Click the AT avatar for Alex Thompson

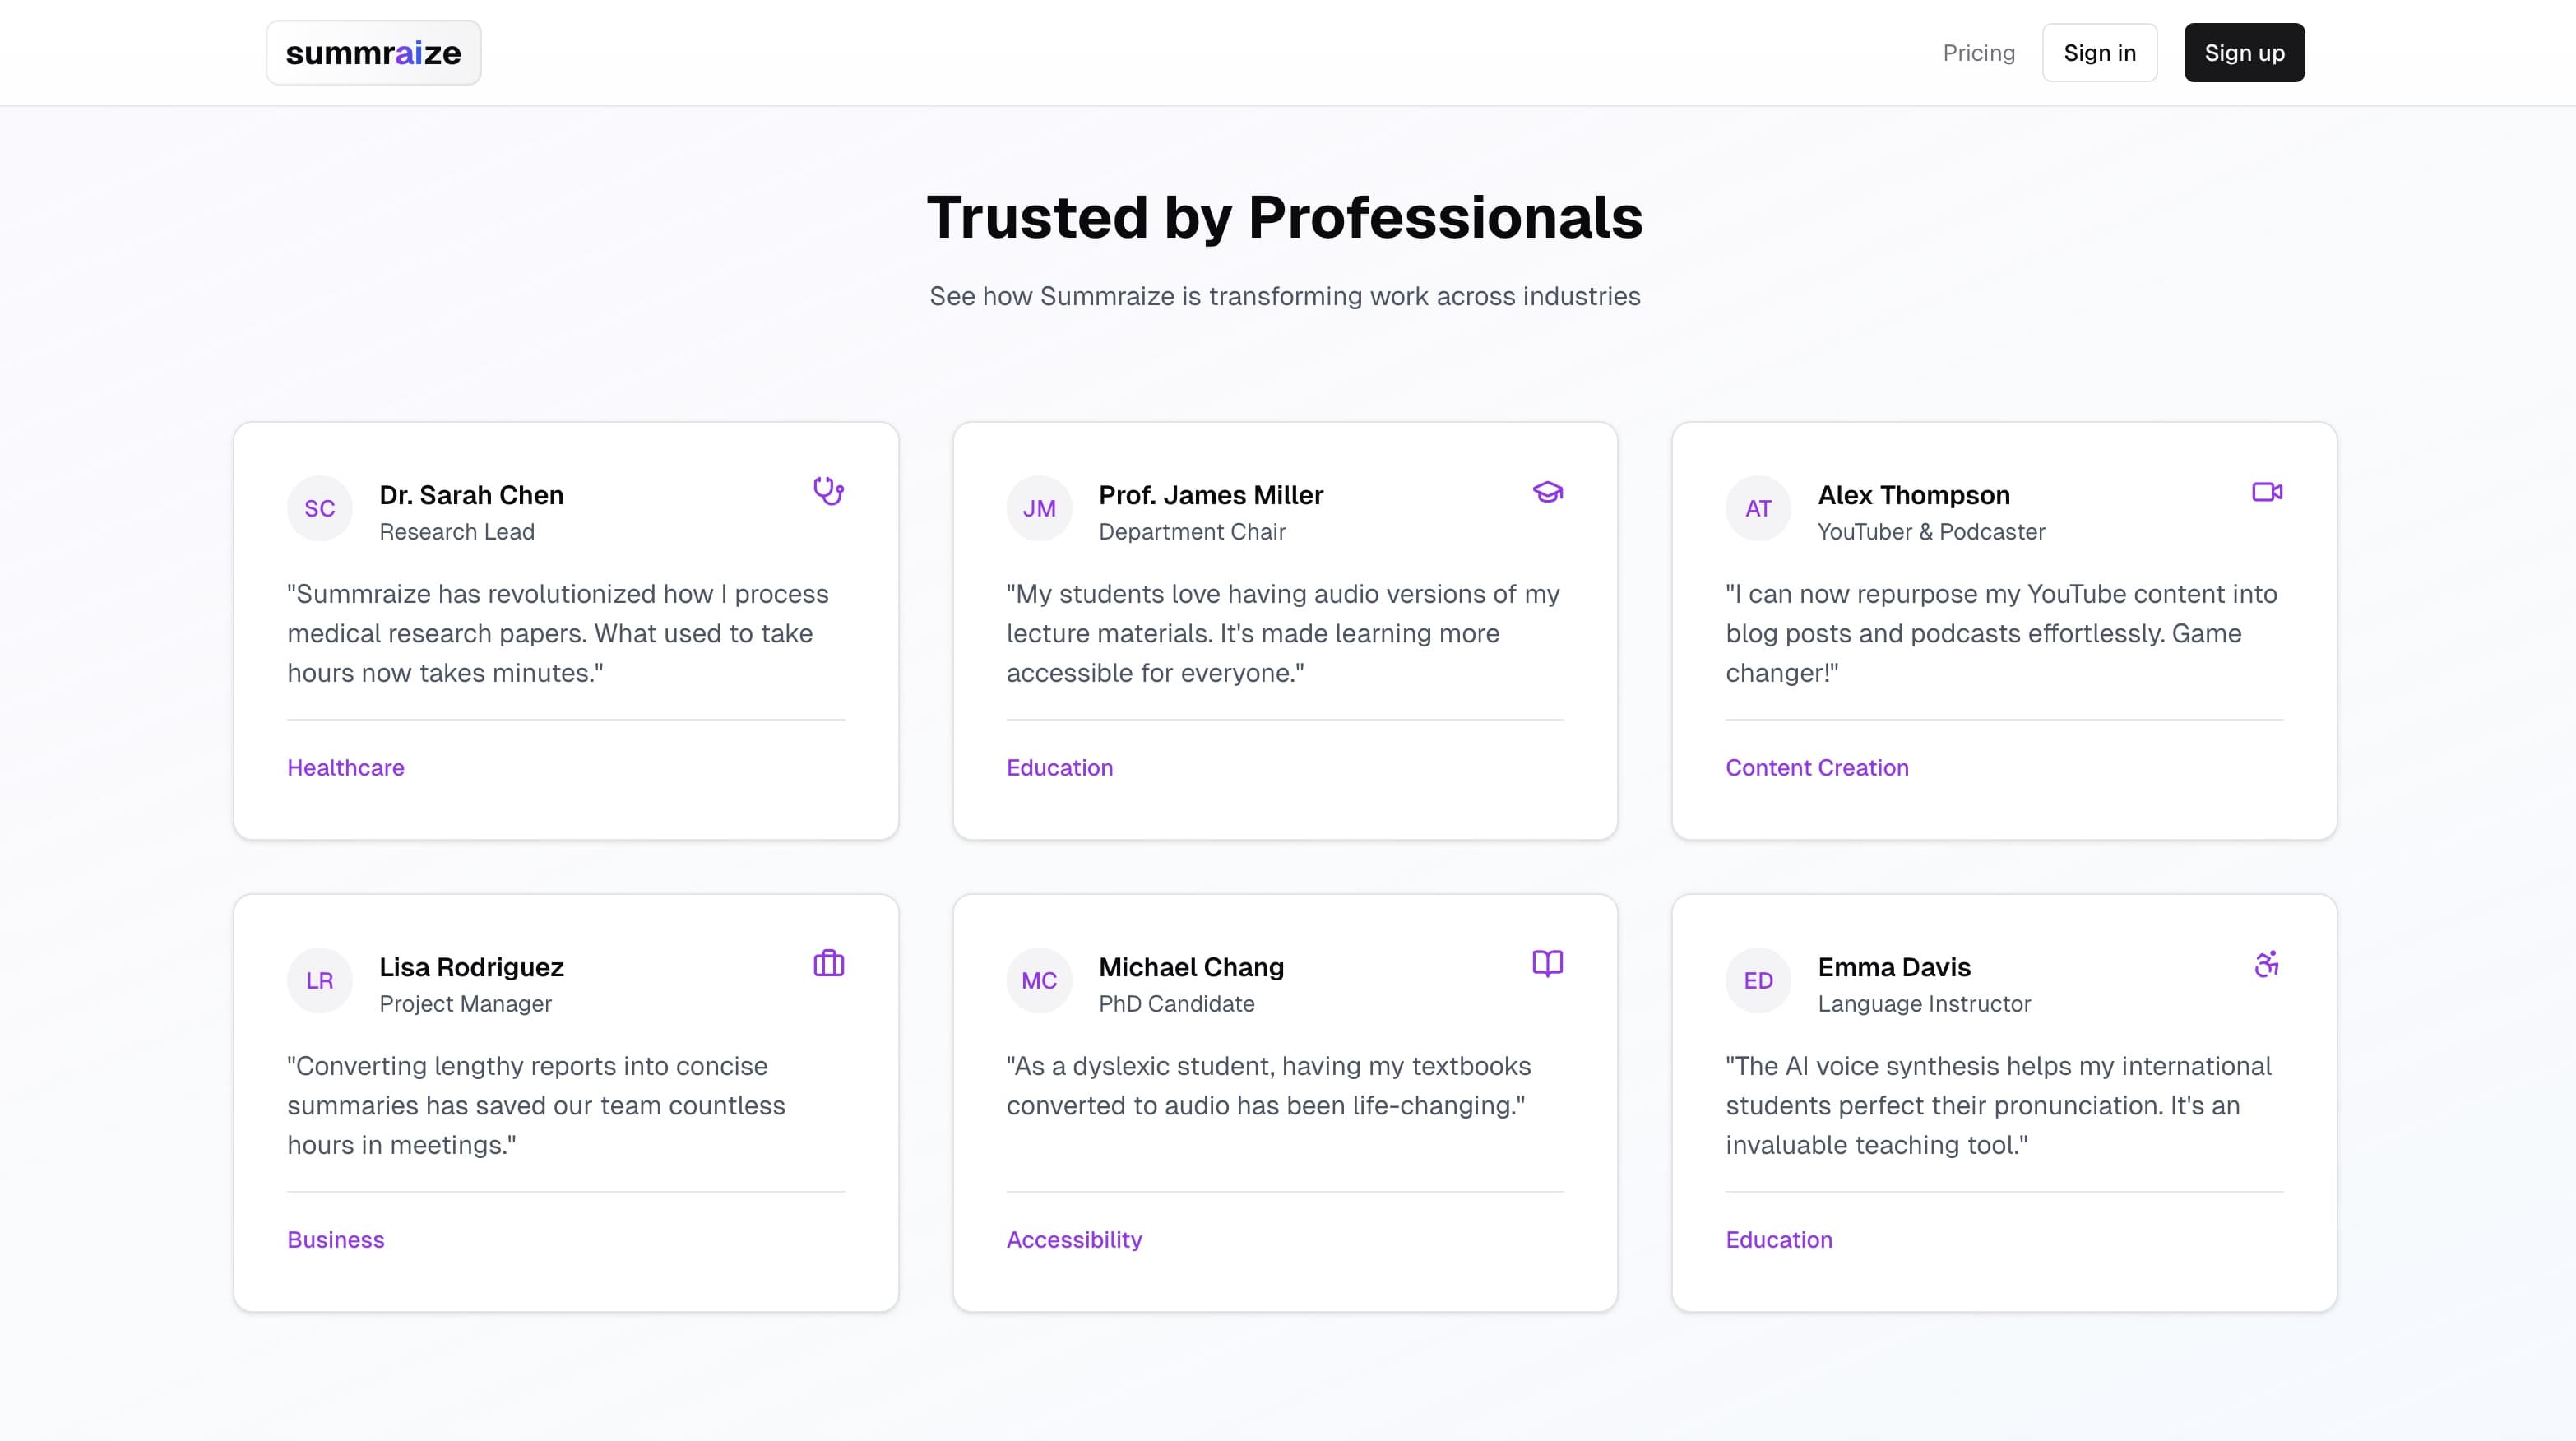coord(1757,508)
